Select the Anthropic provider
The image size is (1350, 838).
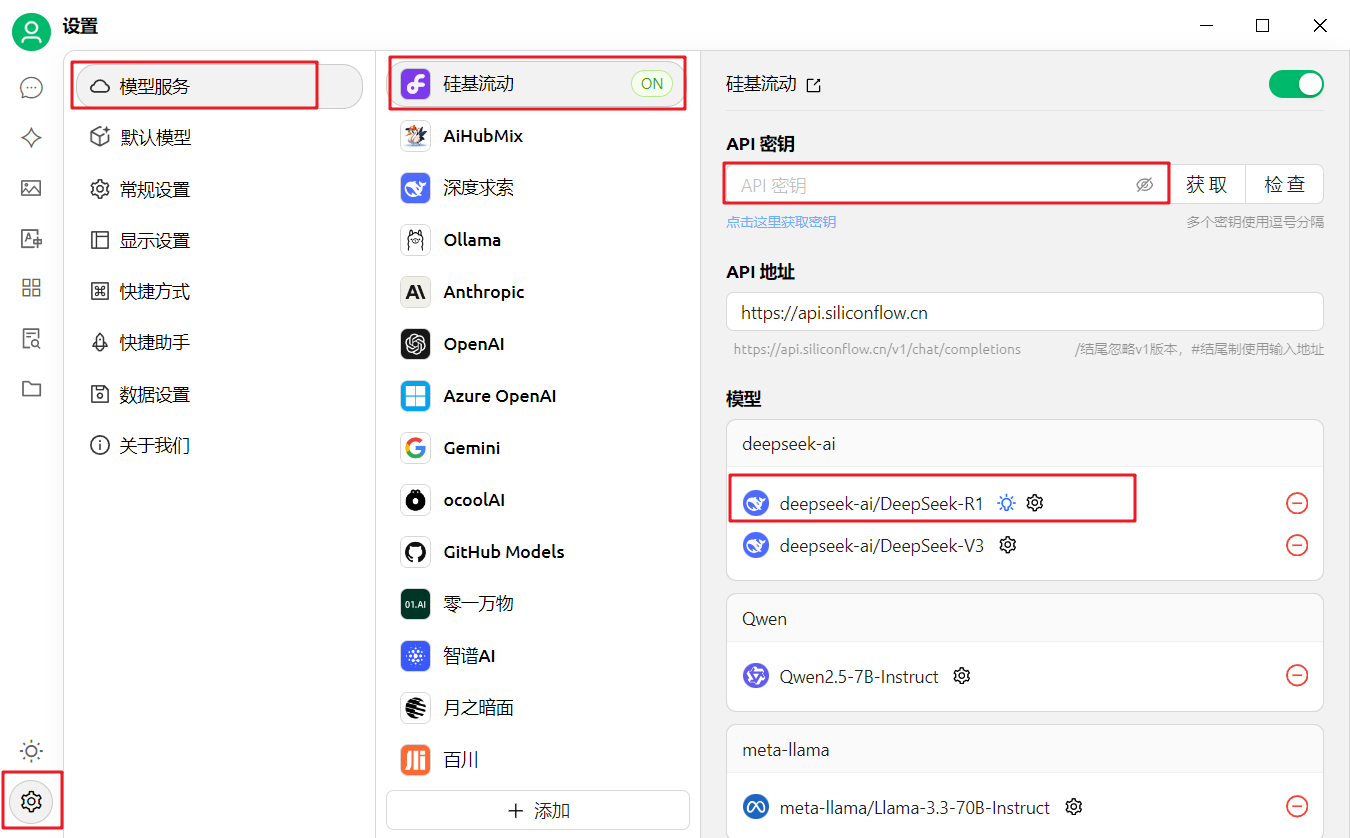pyautogui.click(x=538, y=292)
